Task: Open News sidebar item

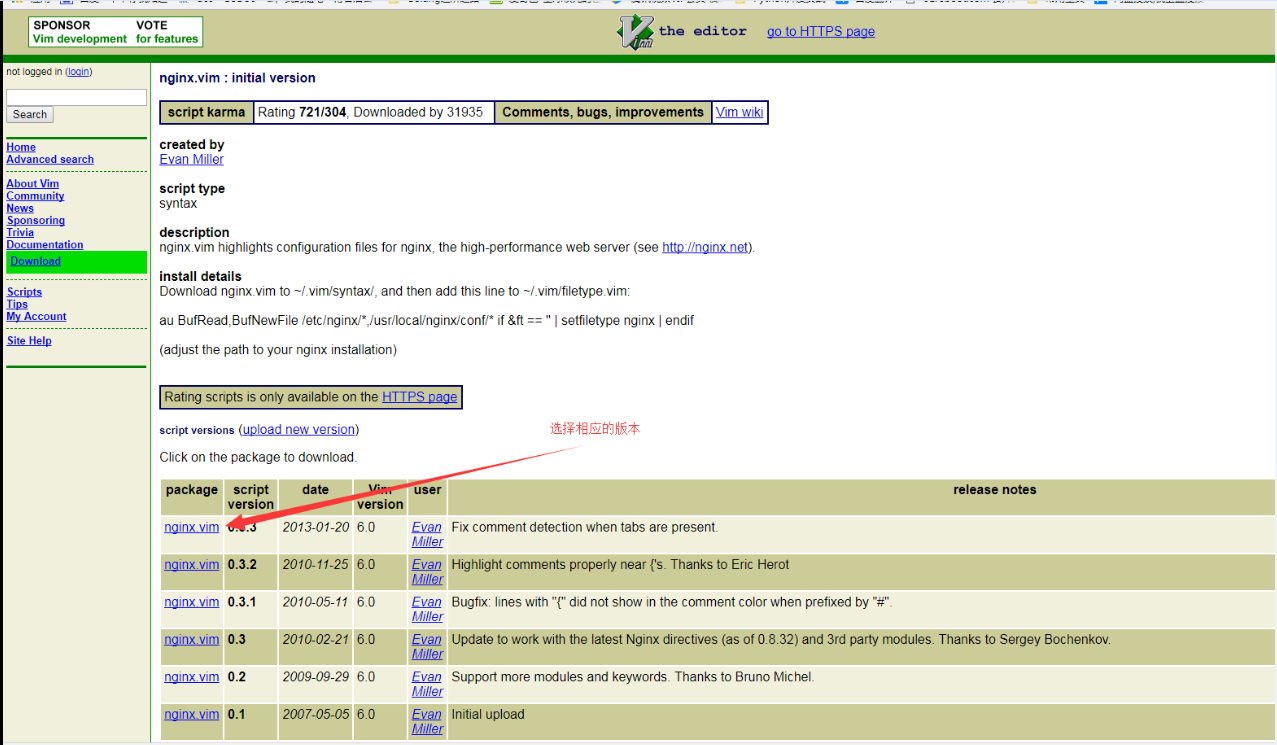Action: (x=20, y=208)
